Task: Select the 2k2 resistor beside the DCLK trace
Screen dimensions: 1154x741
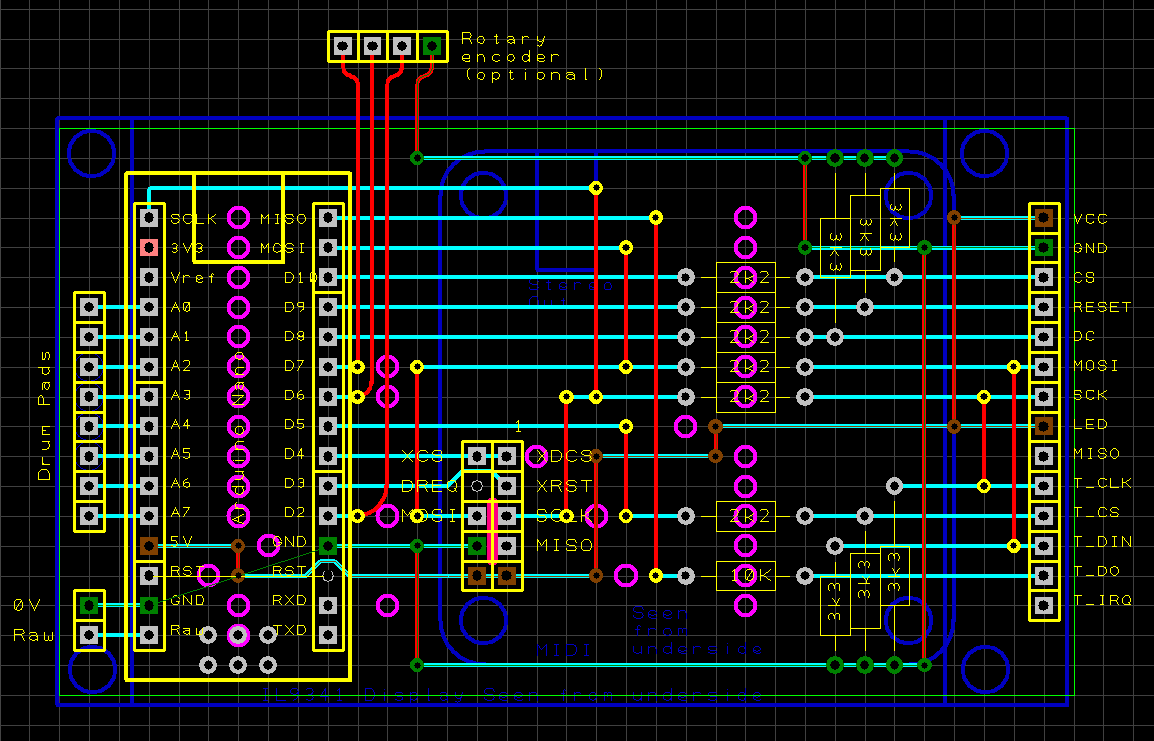Action: pos(745,516)
